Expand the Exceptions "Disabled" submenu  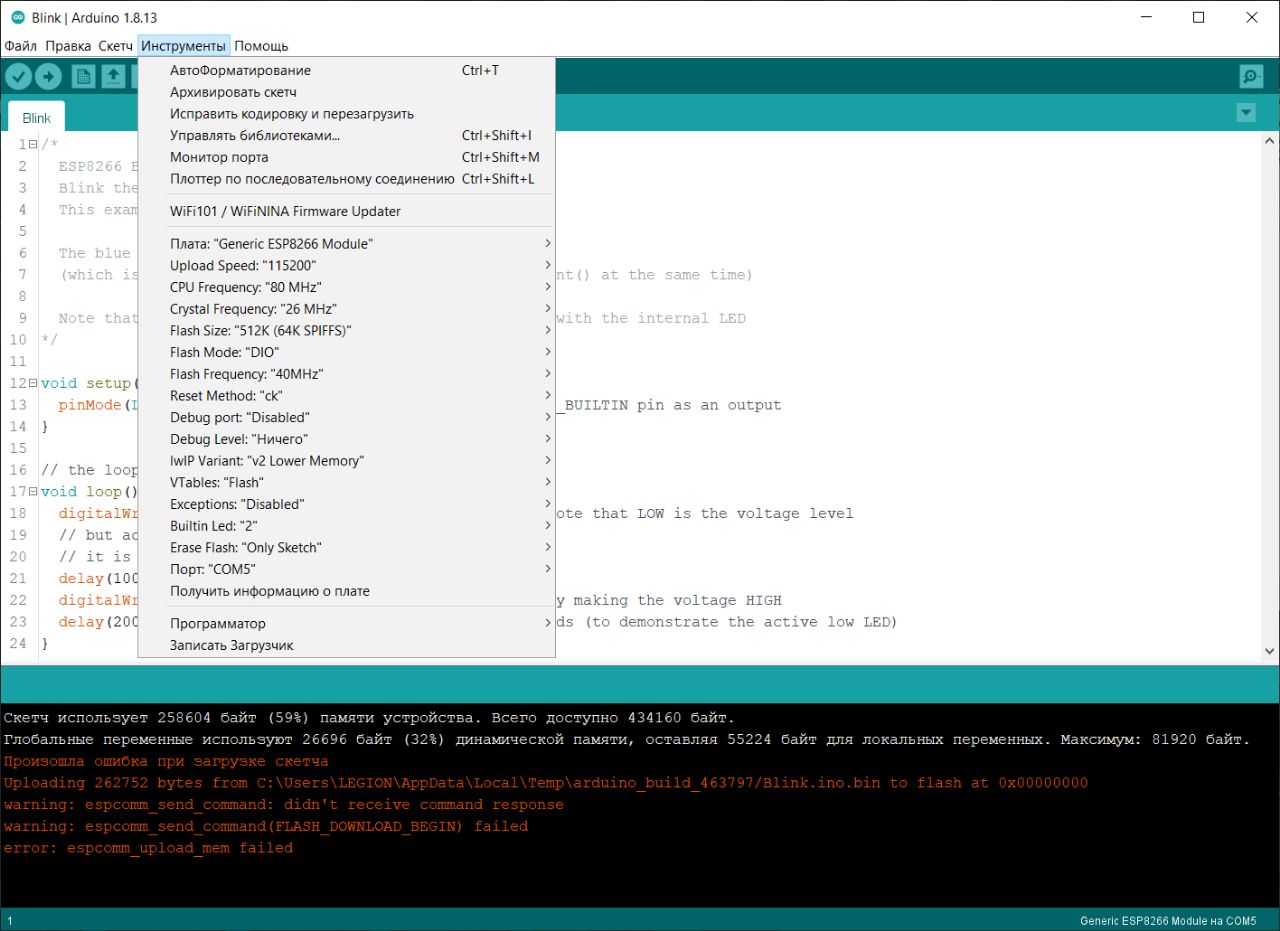point(346,504)
